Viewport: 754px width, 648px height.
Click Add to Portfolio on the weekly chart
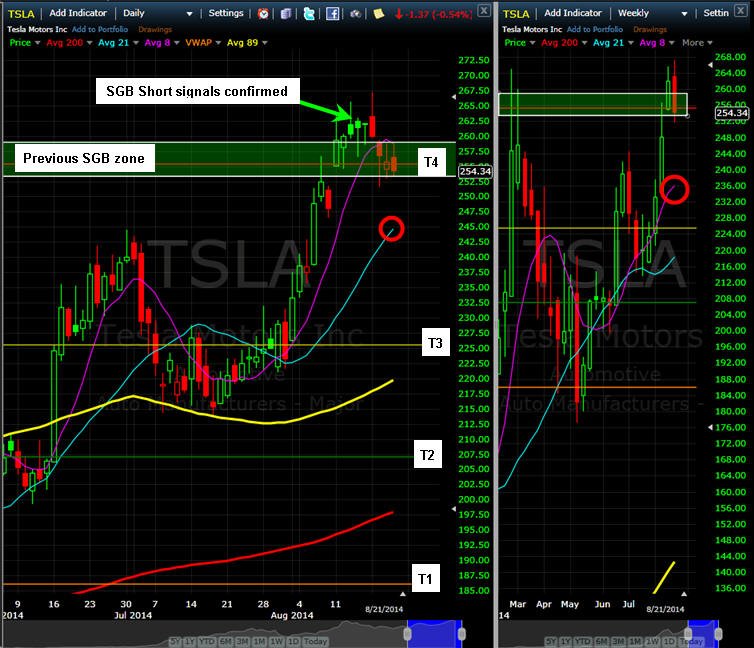[x=595, y=29]
